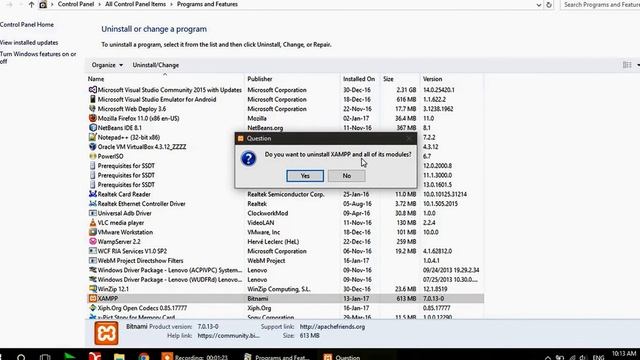Select the WinZip Computing, S.L. publisher cell

[x=279, y=289]
